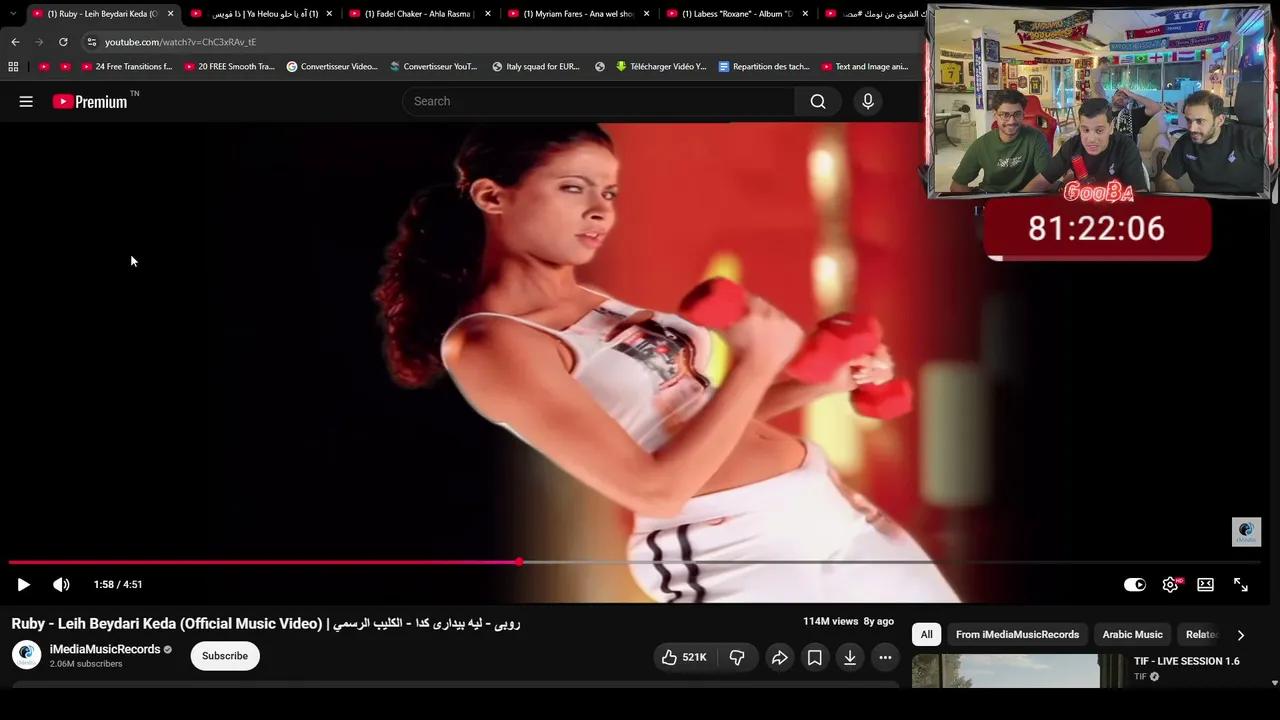This screenshot has height=720, width=1280.
Task: Click the iMedia watermark on video
Action: coord(1246,532)
